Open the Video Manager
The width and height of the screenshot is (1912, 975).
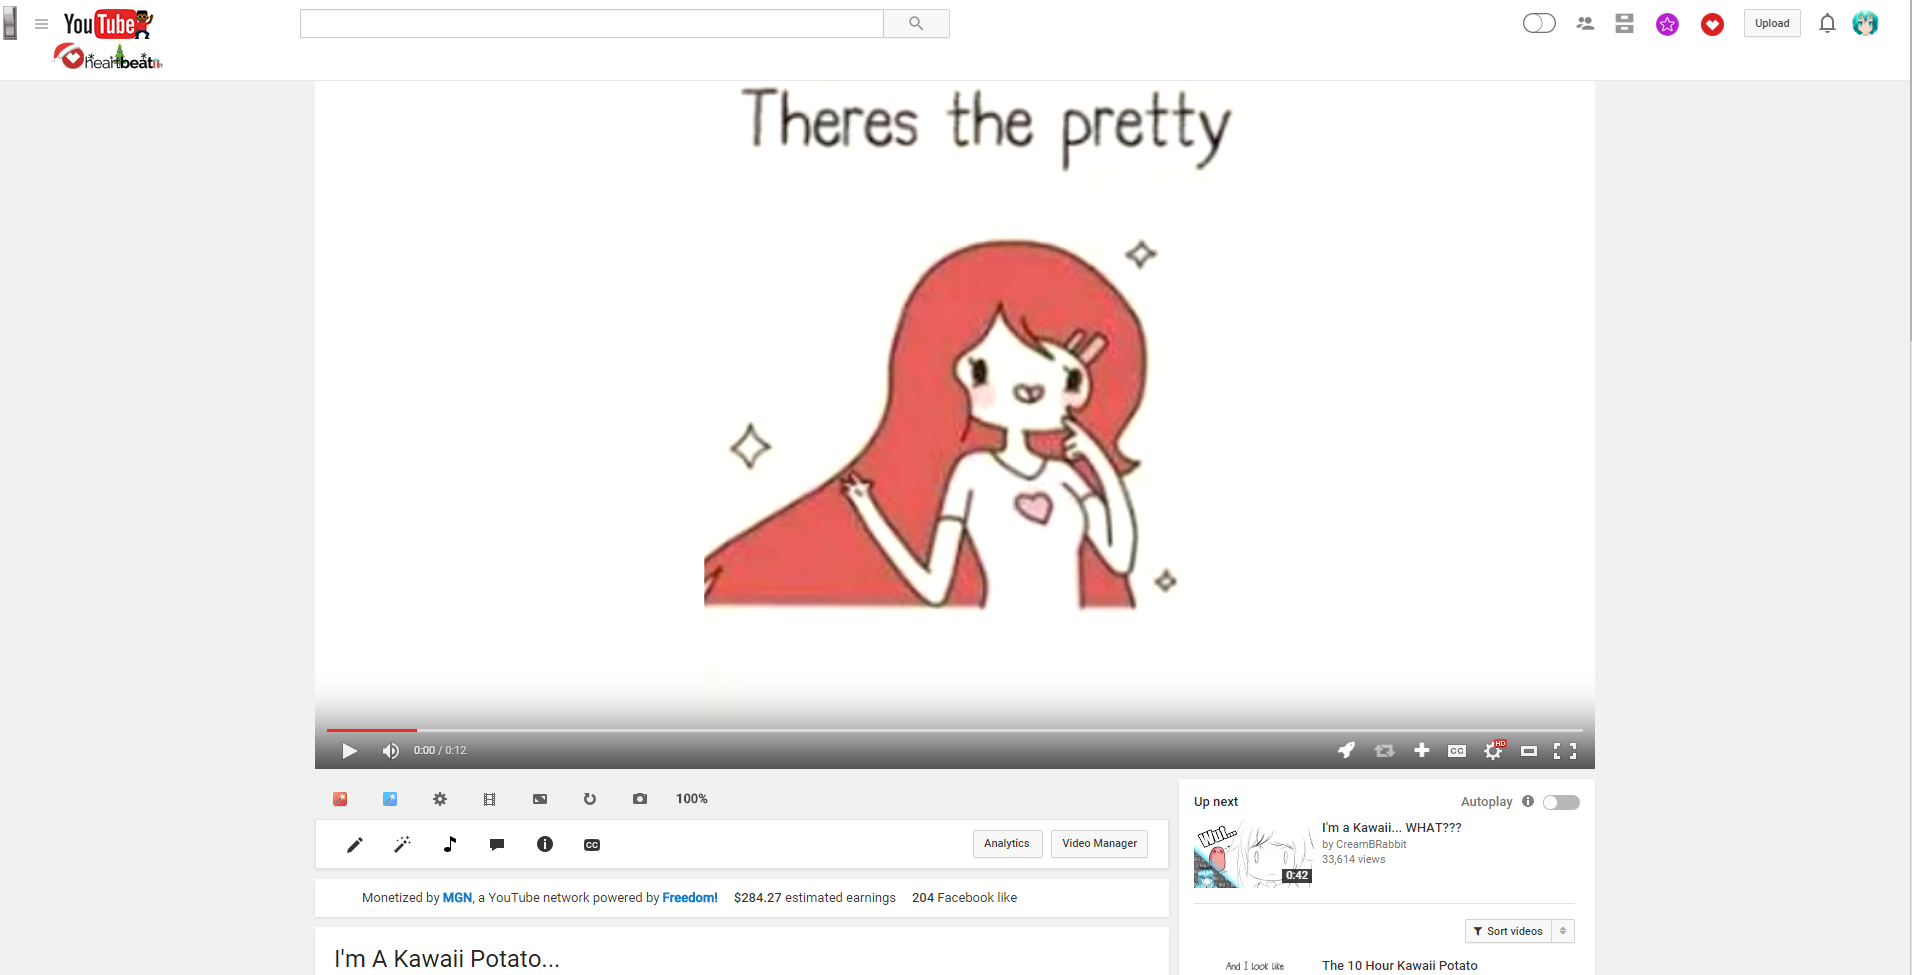[x=1099, y=844]
